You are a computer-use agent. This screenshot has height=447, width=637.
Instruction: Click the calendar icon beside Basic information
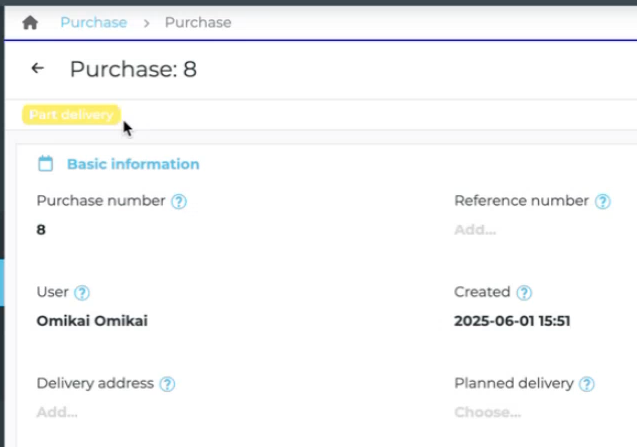click(x=45, y=164)
